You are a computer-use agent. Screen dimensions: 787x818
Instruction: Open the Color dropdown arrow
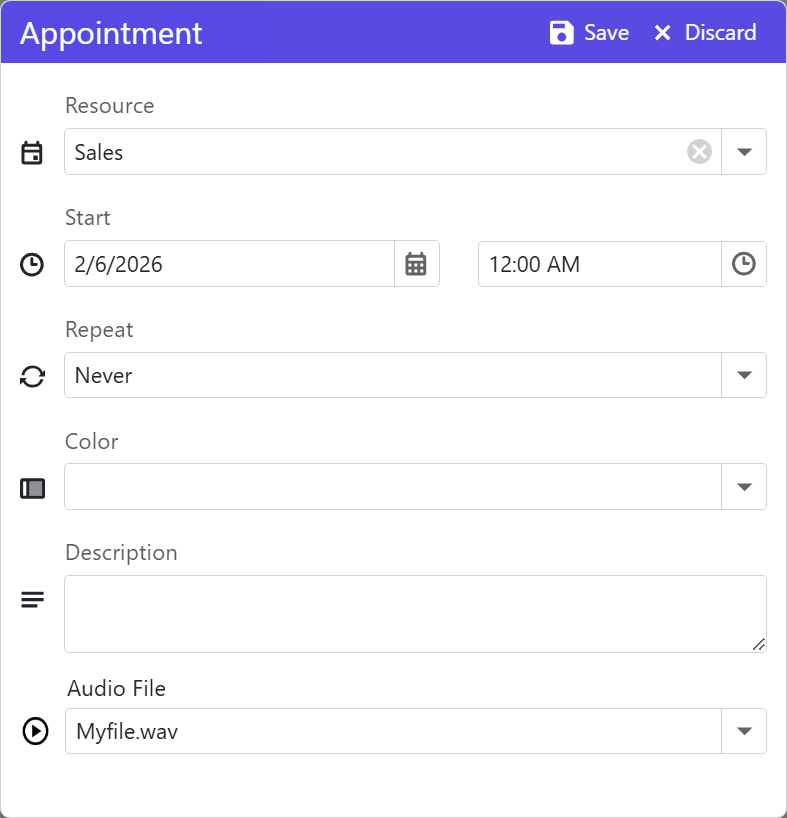[x=743, y=487]
